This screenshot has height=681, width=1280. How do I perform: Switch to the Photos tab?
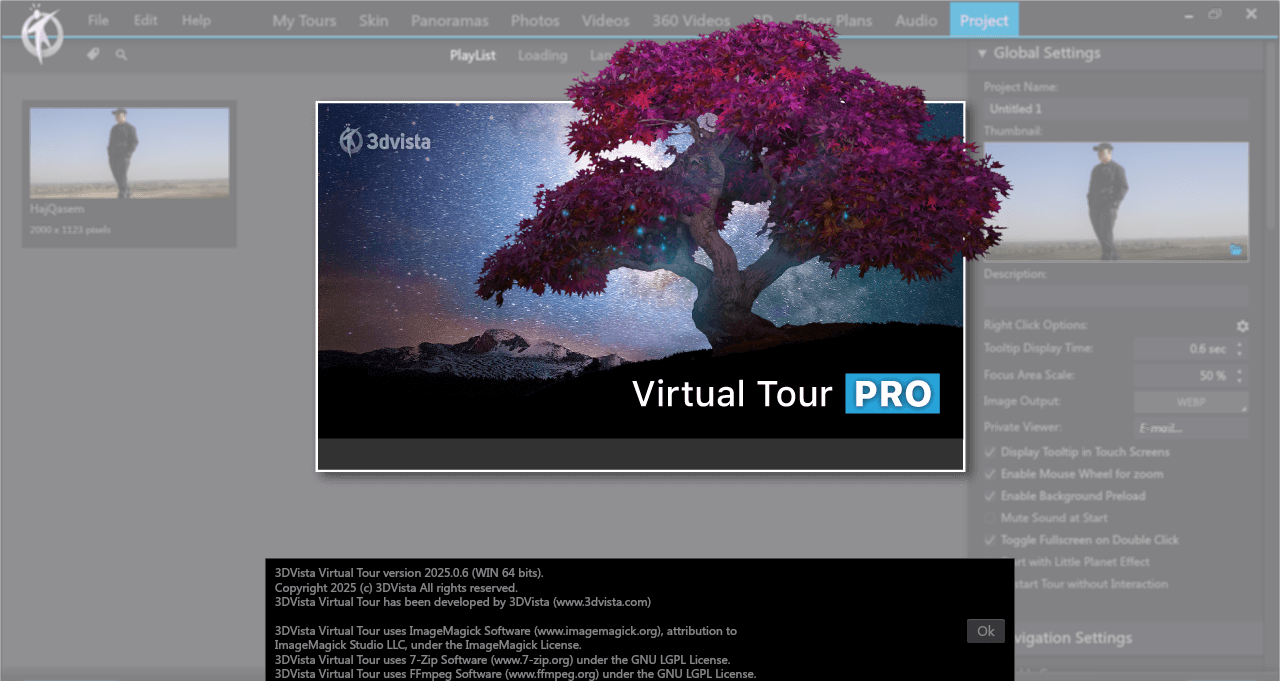[535, 20]
